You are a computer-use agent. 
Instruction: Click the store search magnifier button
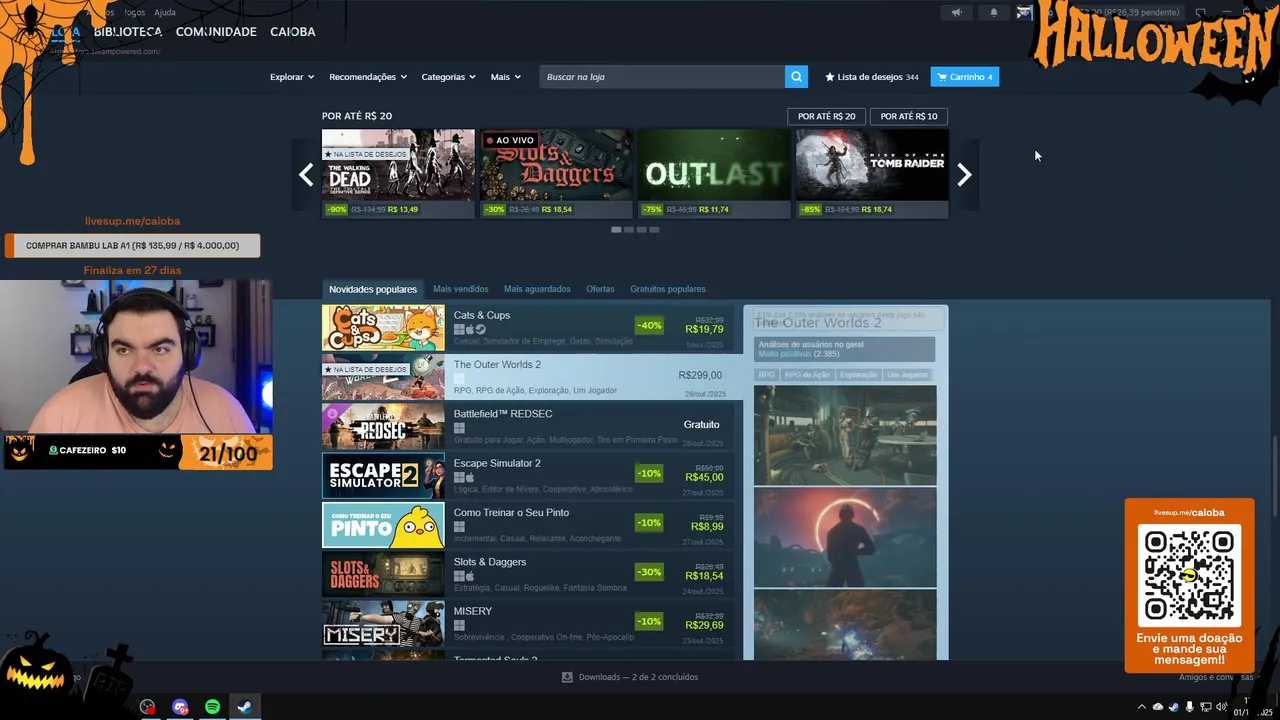(x=796, y=77)
